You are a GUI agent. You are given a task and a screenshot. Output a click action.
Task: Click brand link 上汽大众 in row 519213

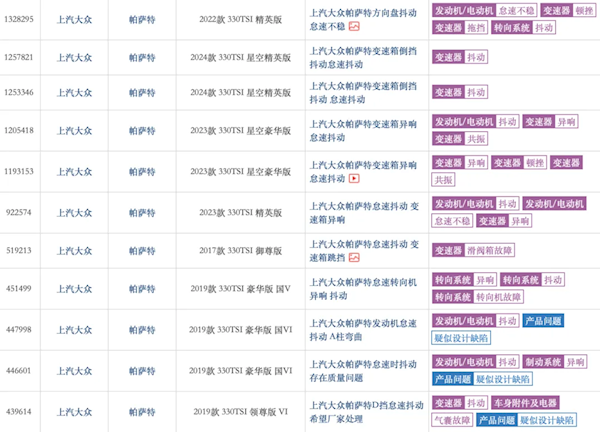click(x=74, y=251)
